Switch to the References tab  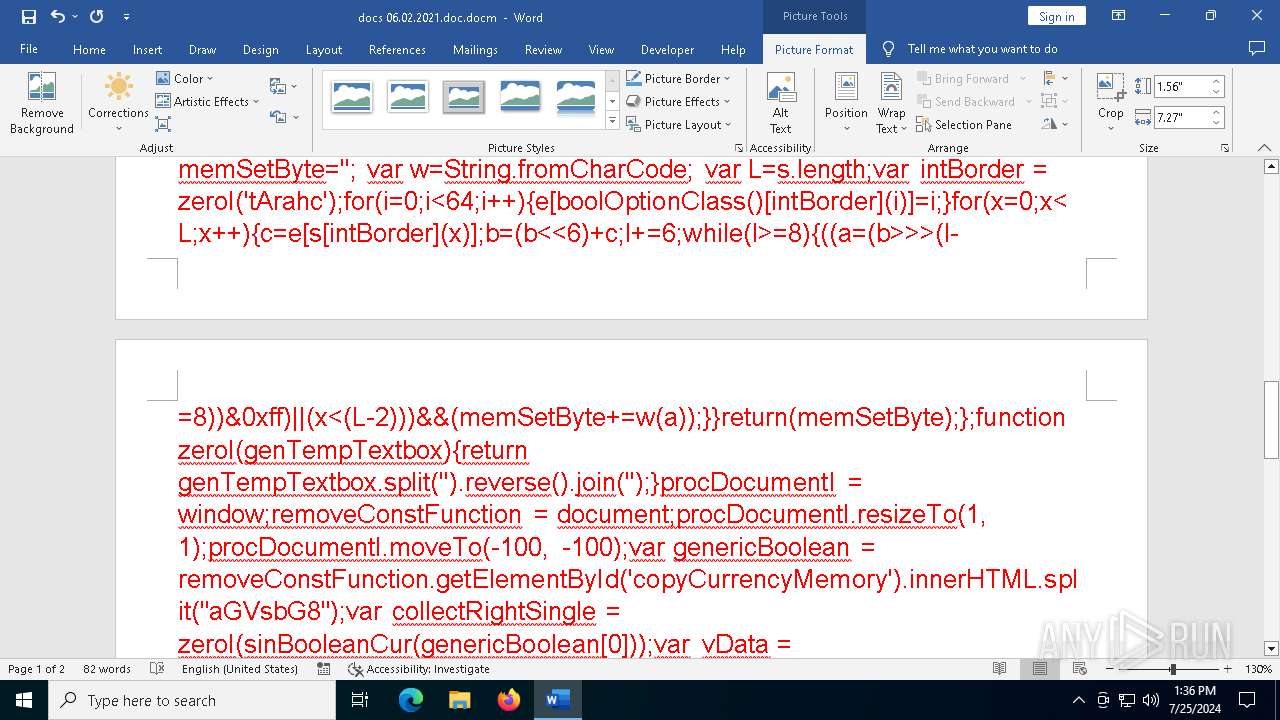(397, 49)
